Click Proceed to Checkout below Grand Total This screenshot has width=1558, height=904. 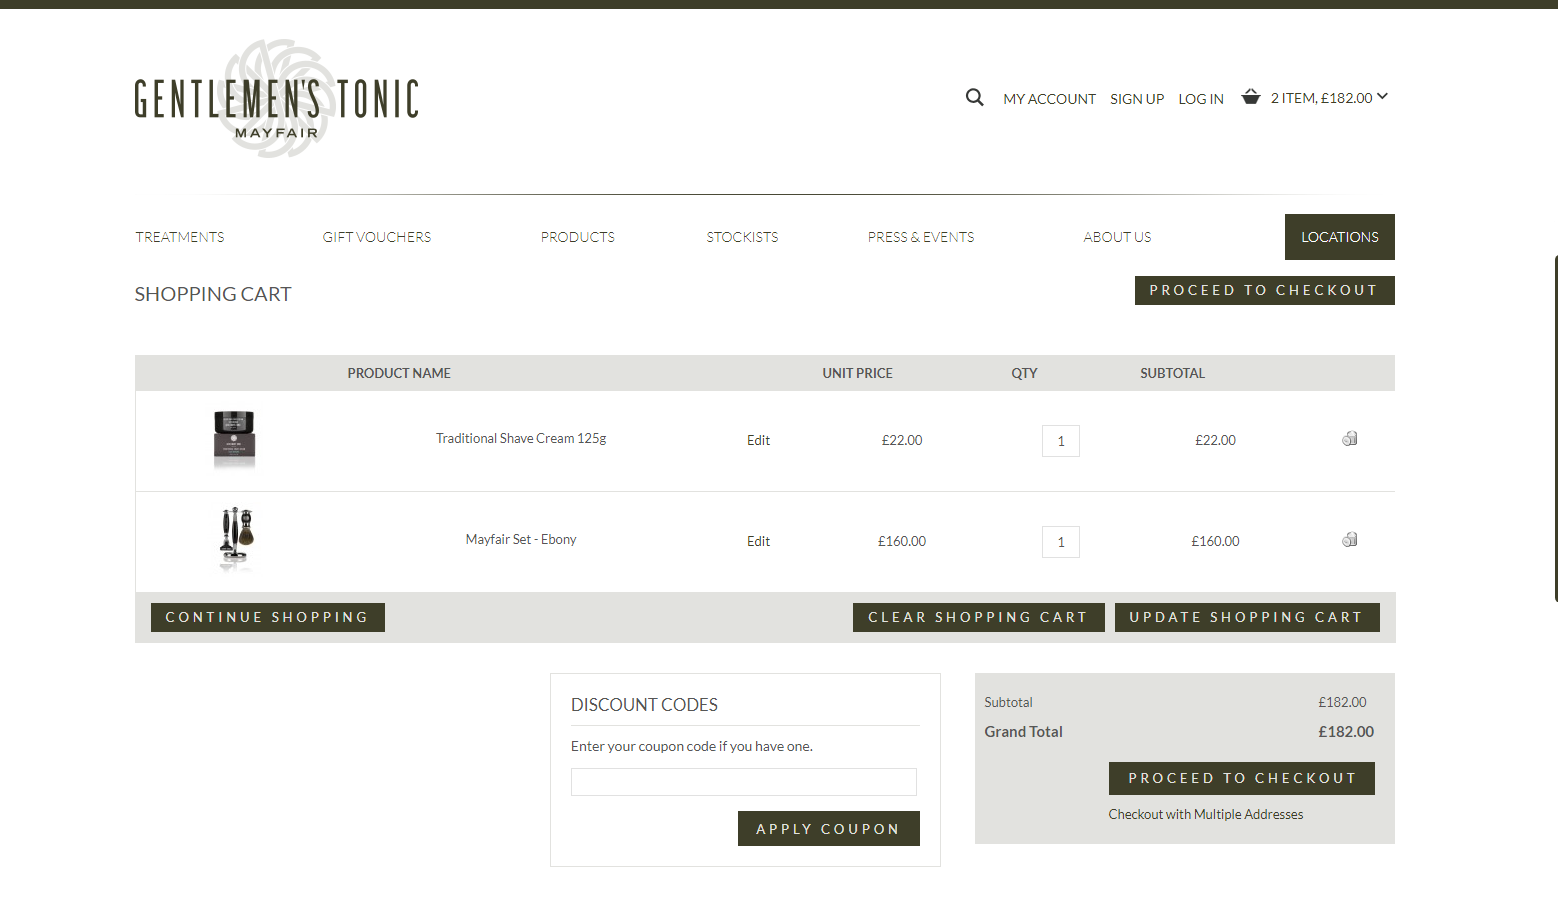[x=1242, y=778]
